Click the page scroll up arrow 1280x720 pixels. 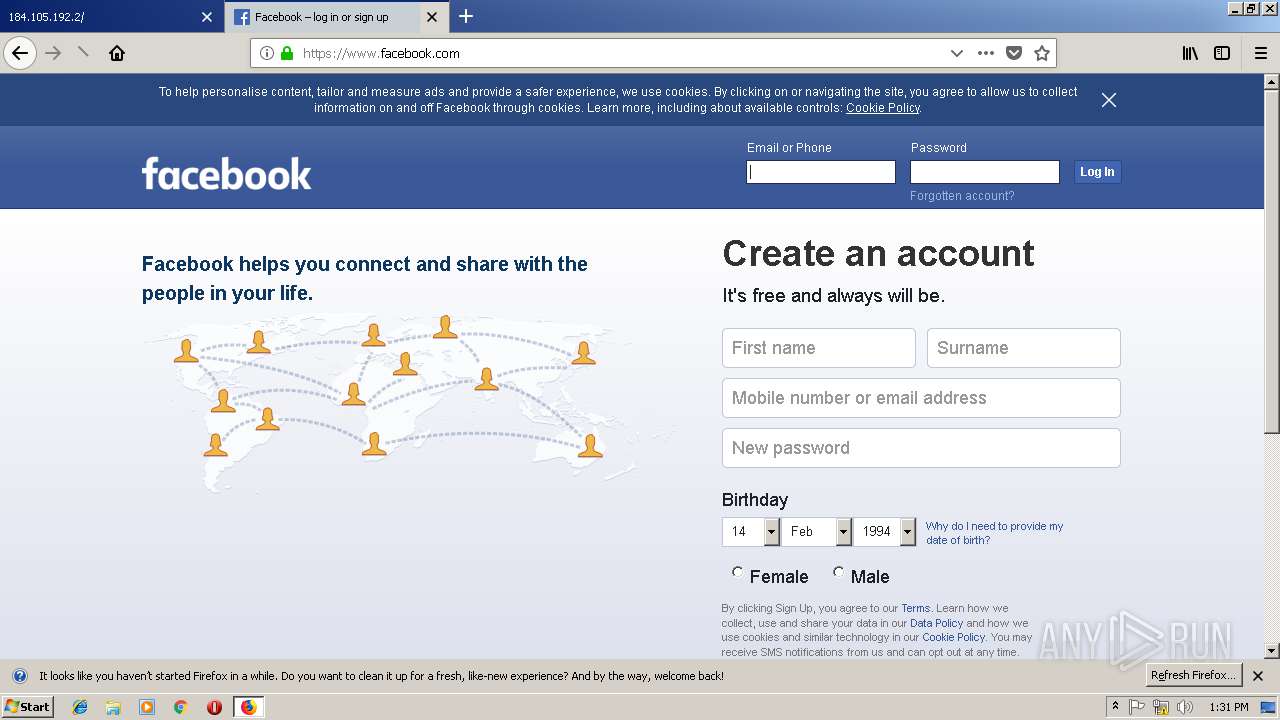(1272, 81)
